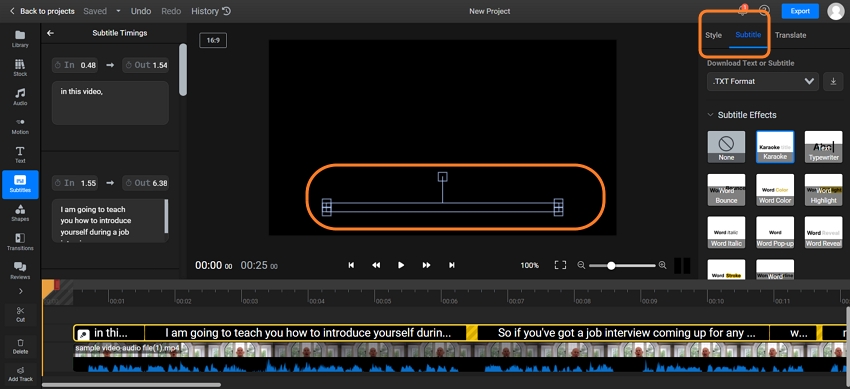Open the help icon
850x389 pixels.
click(x=764, y=10)
